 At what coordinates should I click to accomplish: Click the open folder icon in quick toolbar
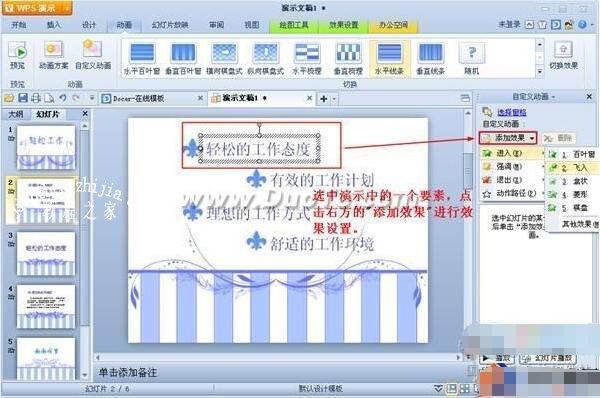[9, 98]
